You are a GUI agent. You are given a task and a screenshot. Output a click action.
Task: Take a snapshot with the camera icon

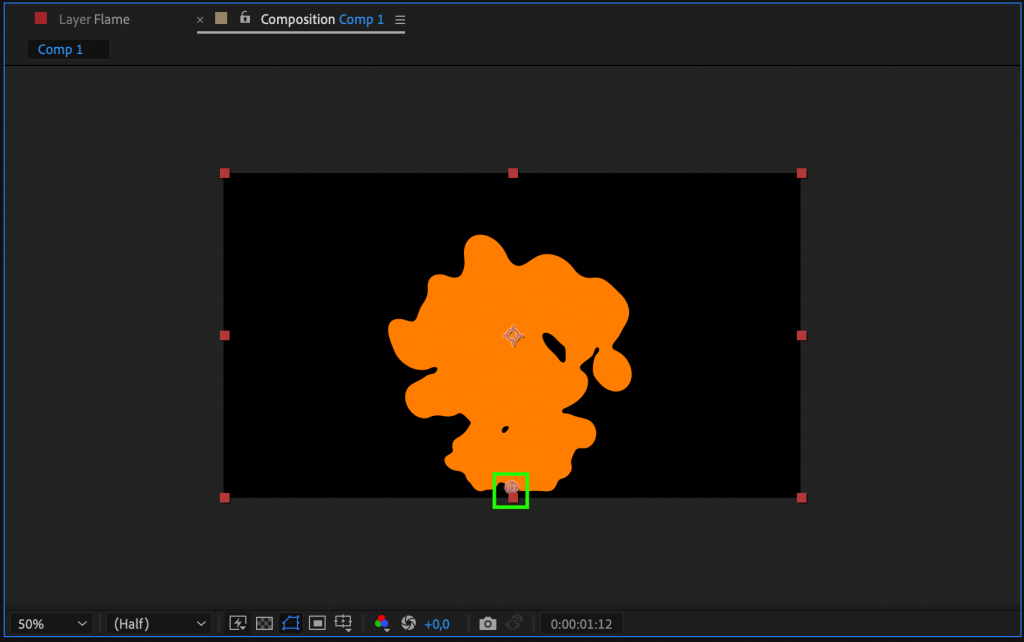pyautogui.click(x=488, y=623)
